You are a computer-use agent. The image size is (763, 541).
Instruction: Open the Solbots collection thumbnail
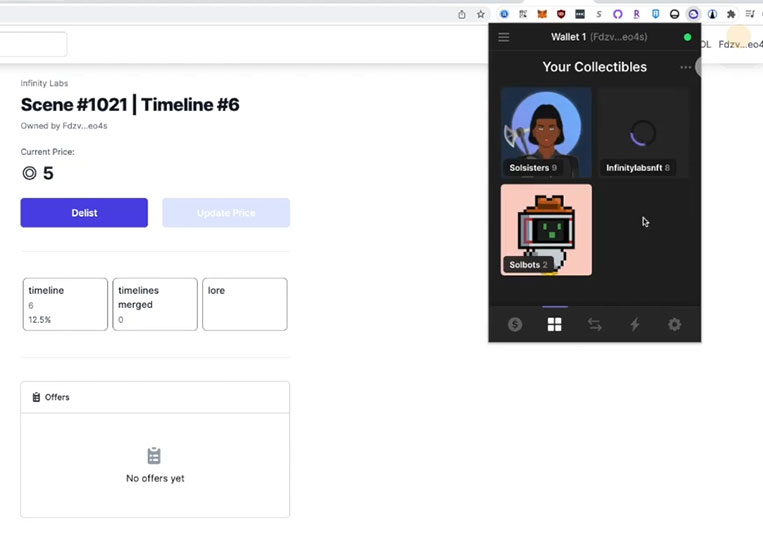coord(546,230)
